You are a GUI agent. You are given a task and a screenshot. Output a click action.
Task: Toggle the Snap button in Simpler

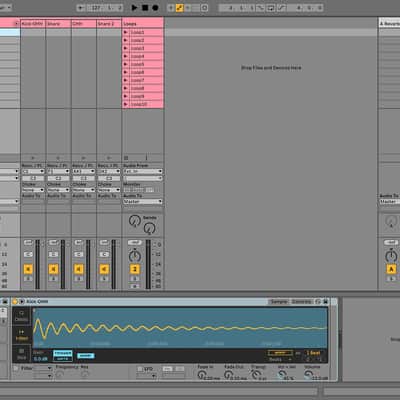(86, 356)
